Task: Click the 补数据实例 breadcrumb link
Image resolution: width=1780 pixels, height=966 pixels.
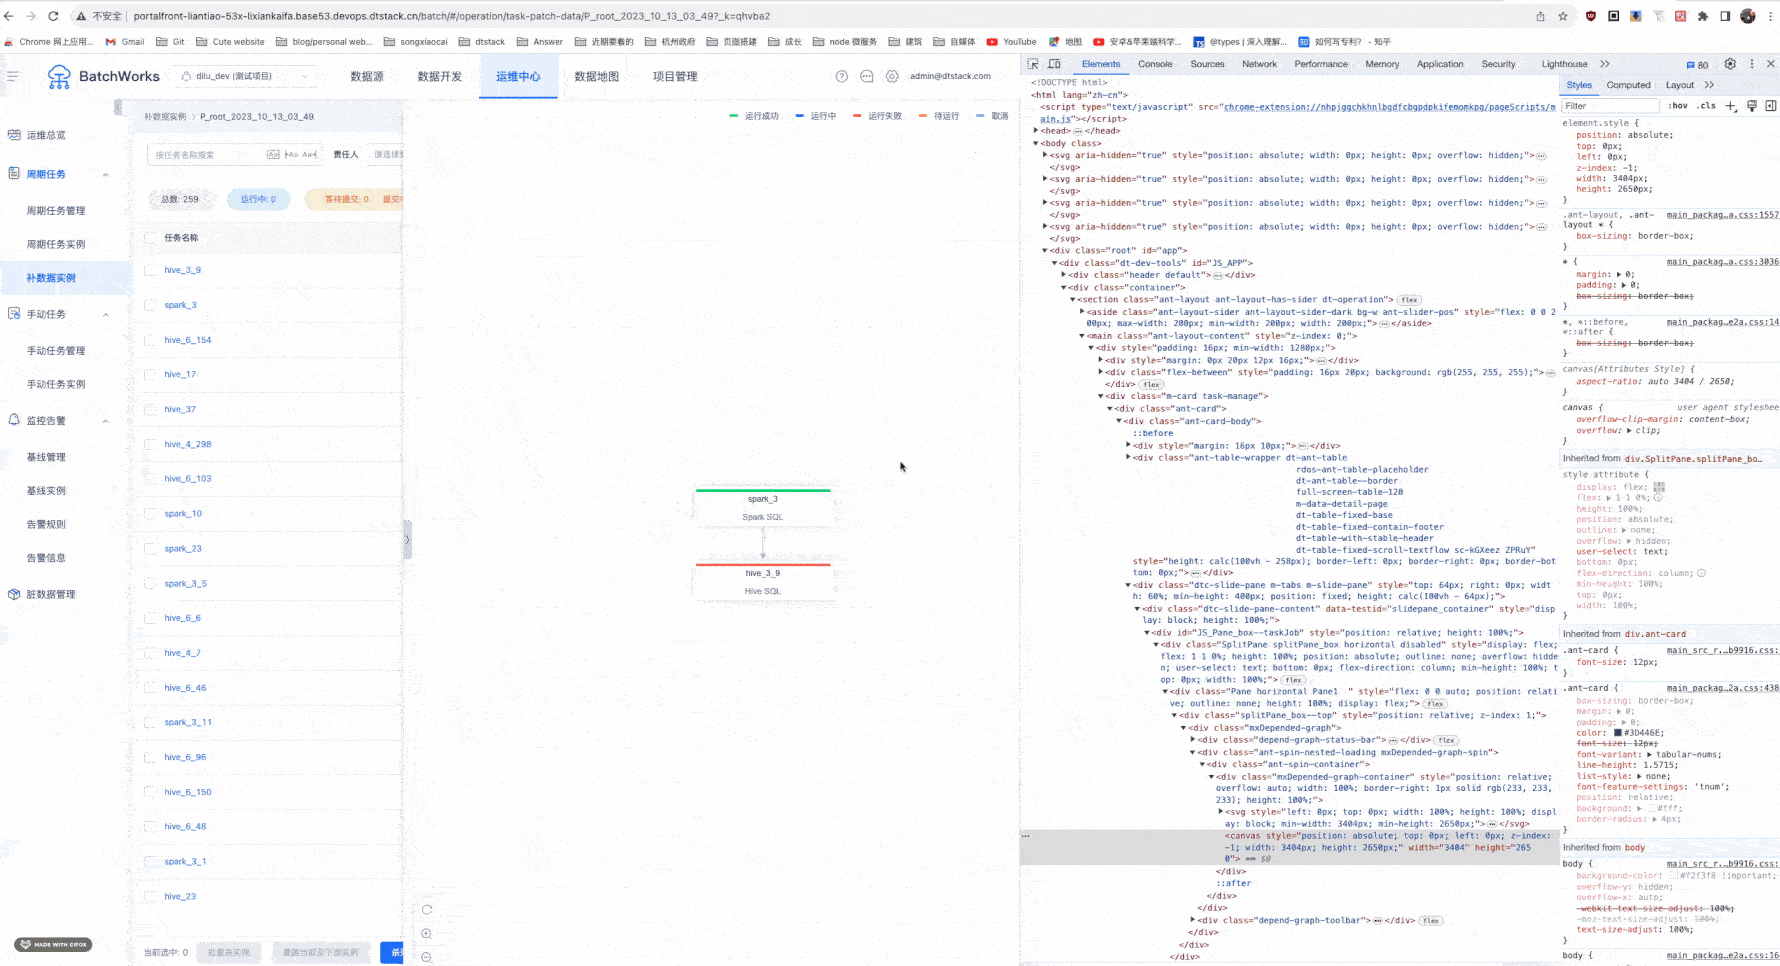Action: click(165, 117)
